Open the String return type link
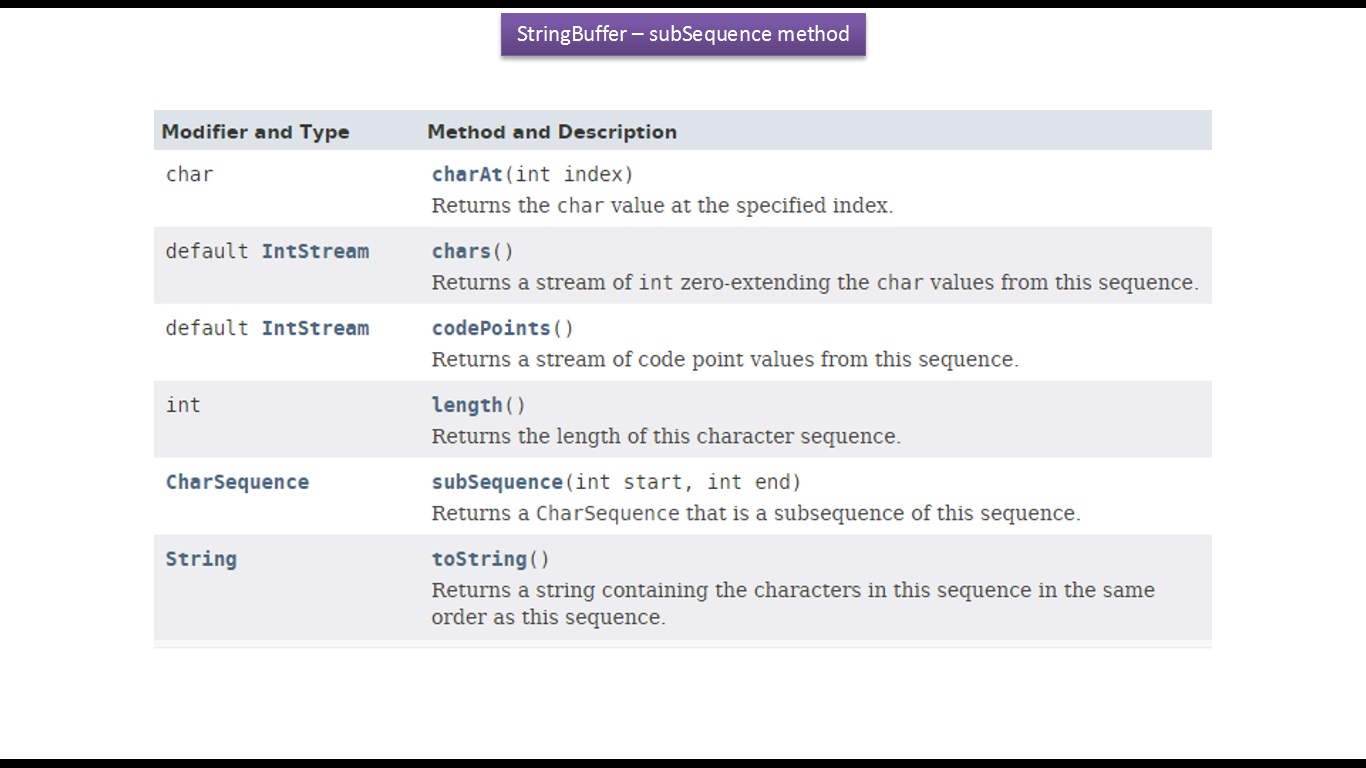This screenshot has height=768, width=1366. point(201,559)
